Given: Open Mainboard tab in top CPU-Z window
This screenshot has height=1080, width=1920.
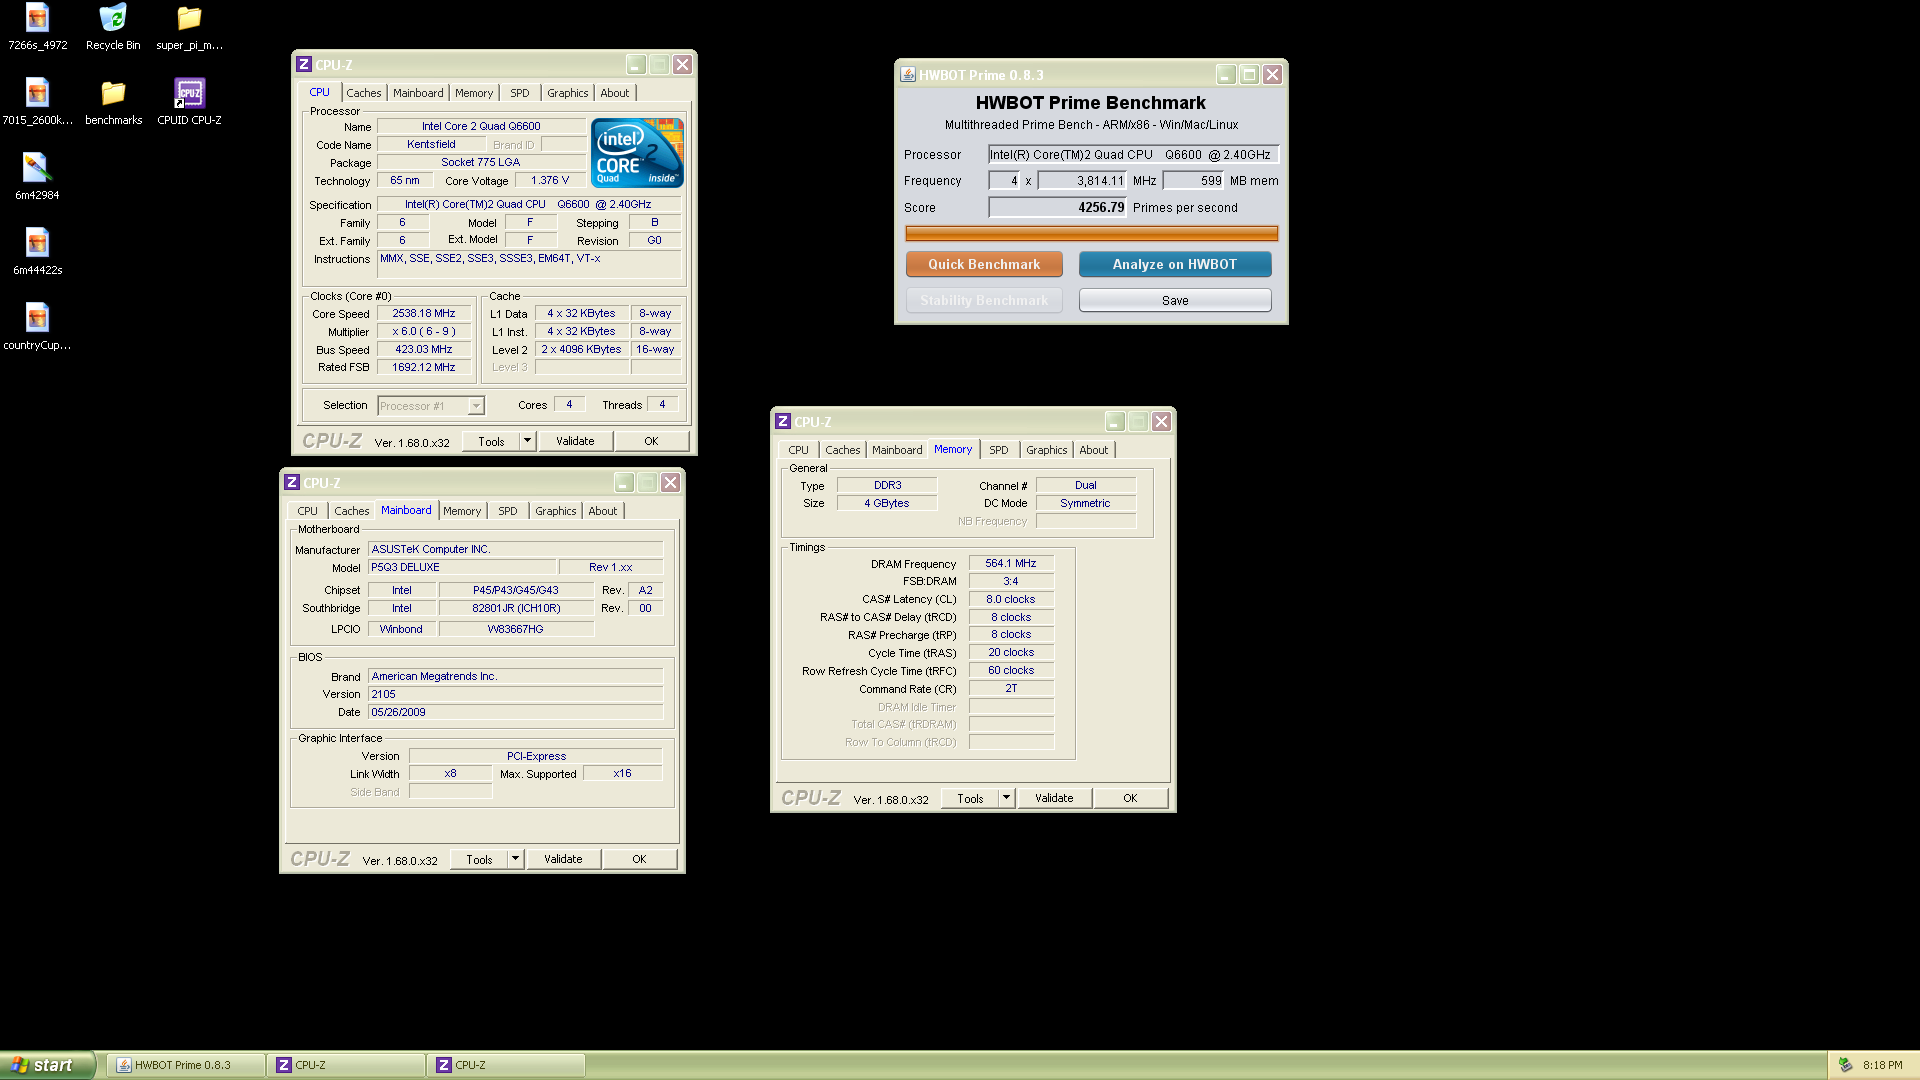Looking at the screenshot, I should pos(418,93).
